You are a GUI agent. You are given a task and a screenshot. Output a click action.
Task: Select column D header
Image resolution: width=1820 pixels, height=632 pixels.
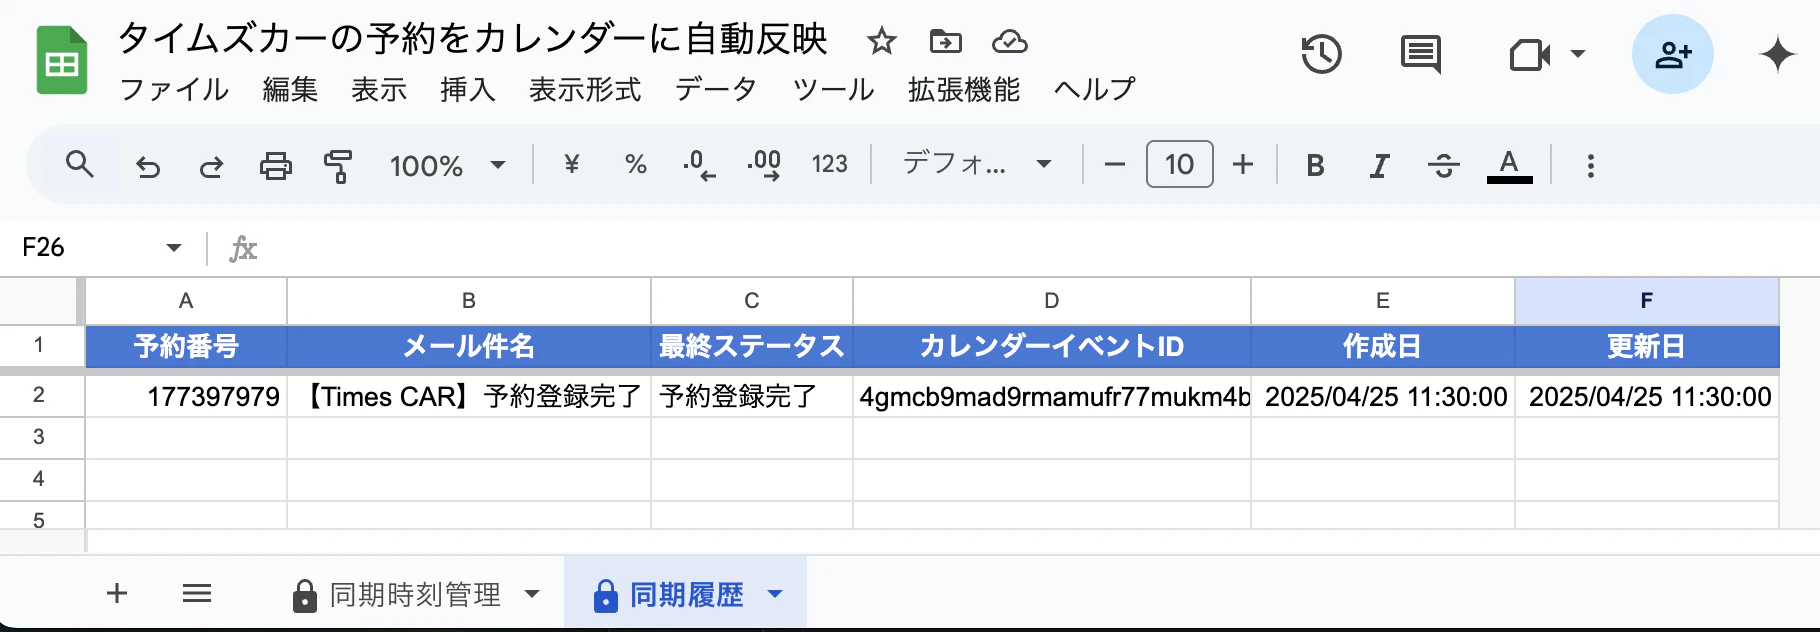[1051, 301]
